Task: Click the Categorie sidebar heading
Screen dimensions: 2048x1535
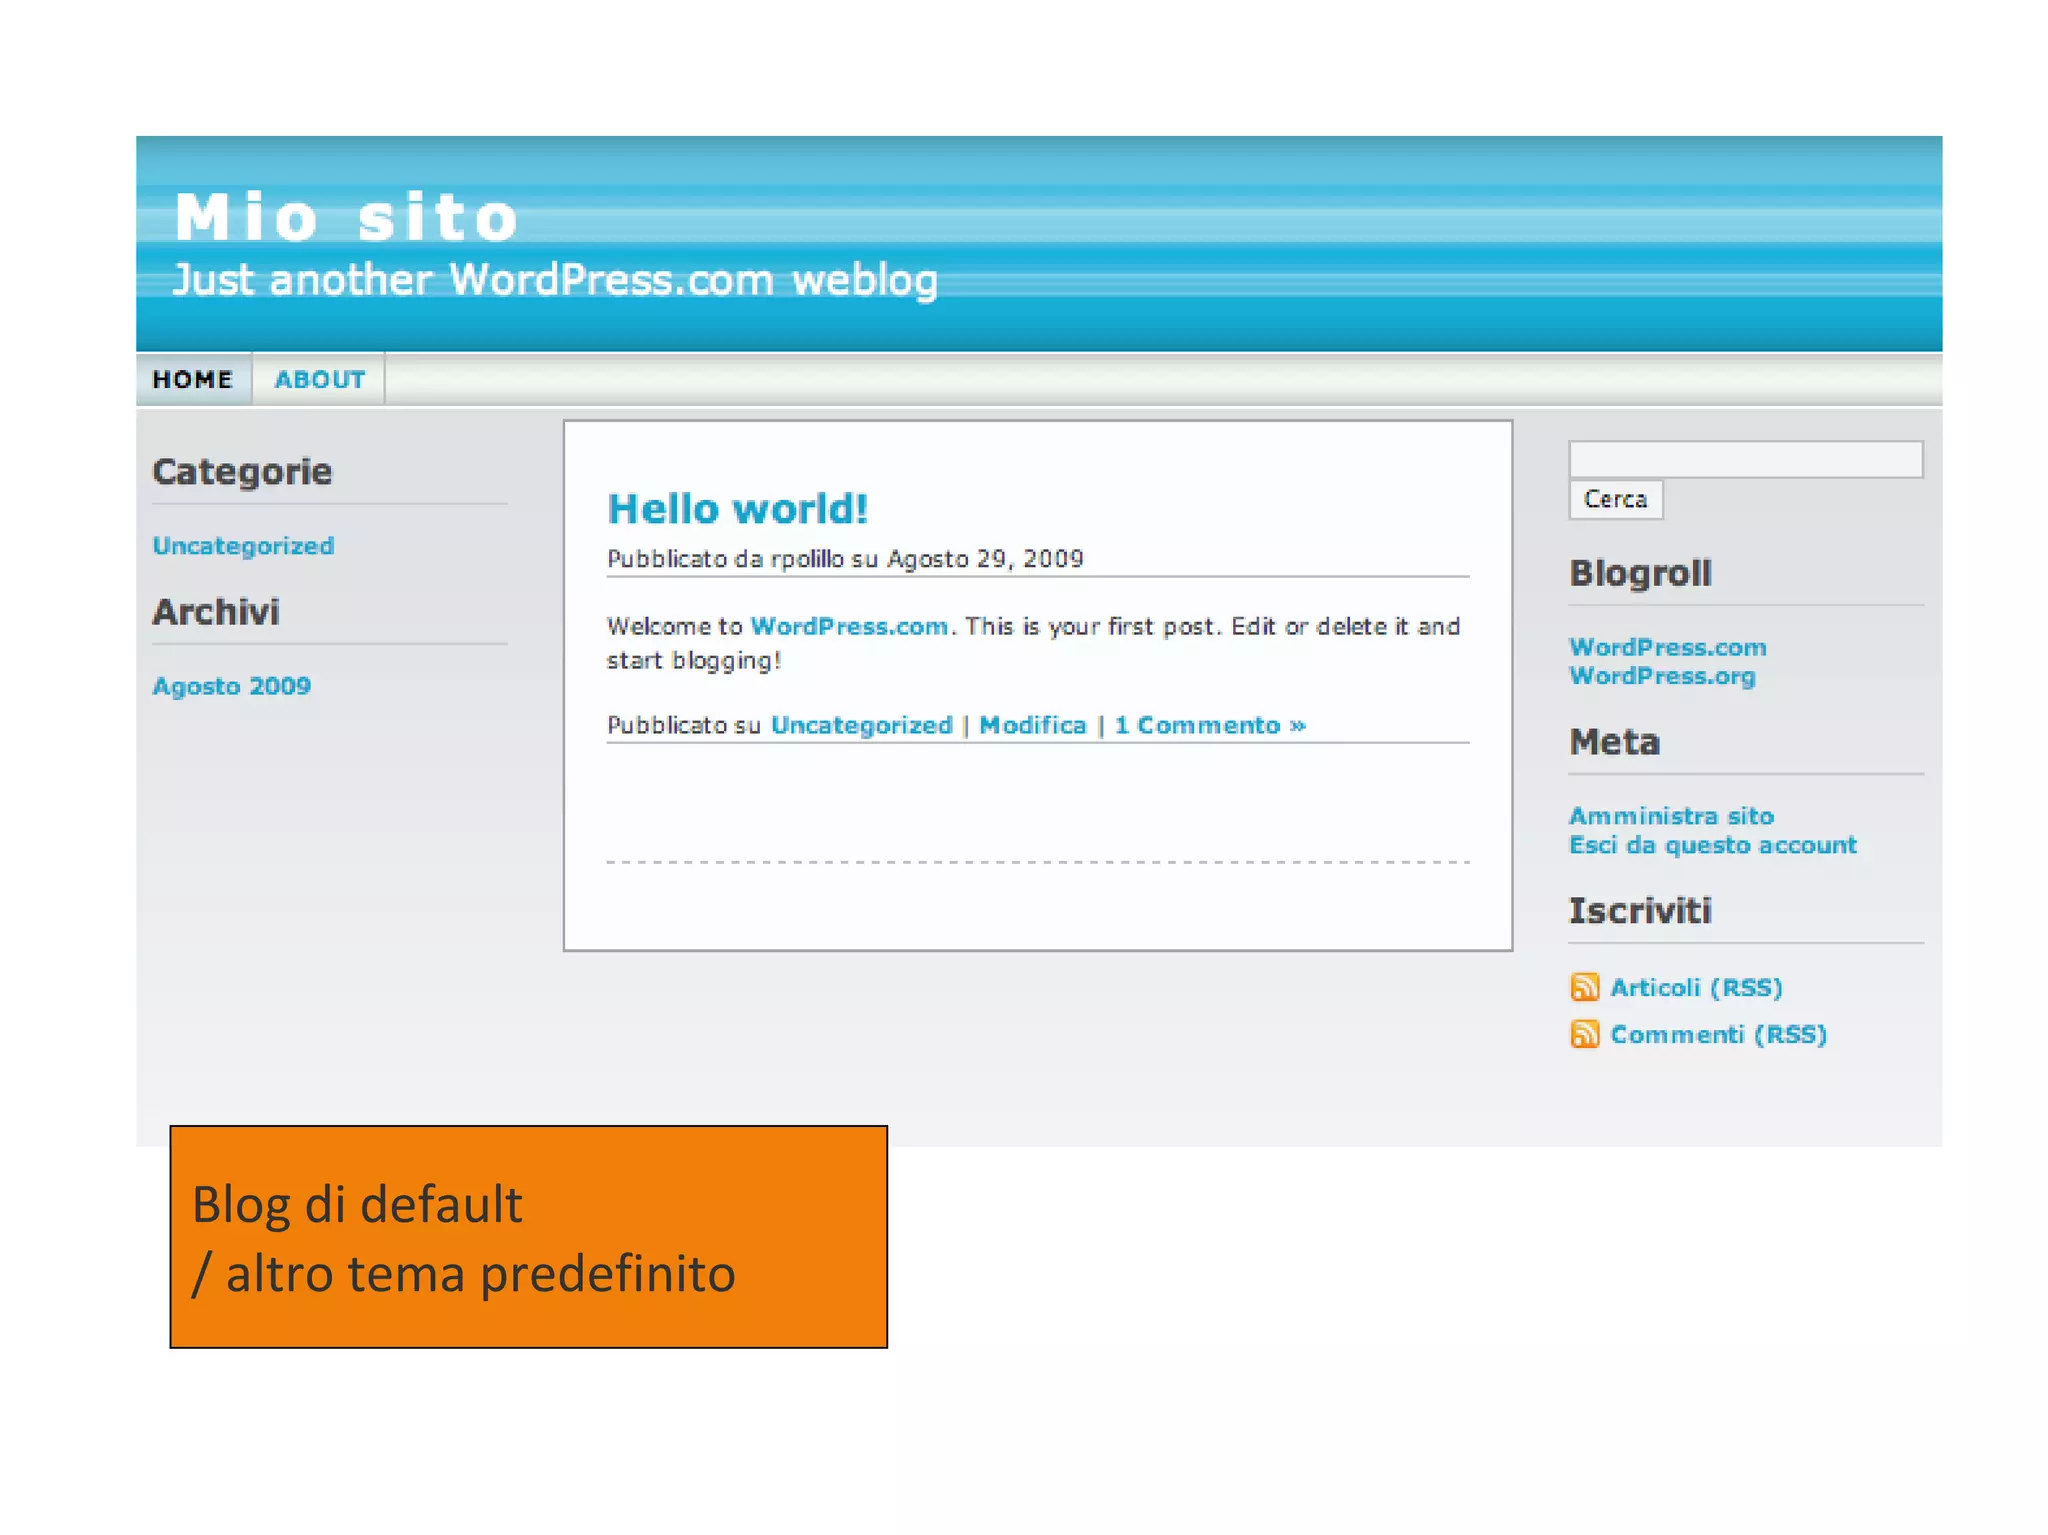Action: (x=242, y=471)
